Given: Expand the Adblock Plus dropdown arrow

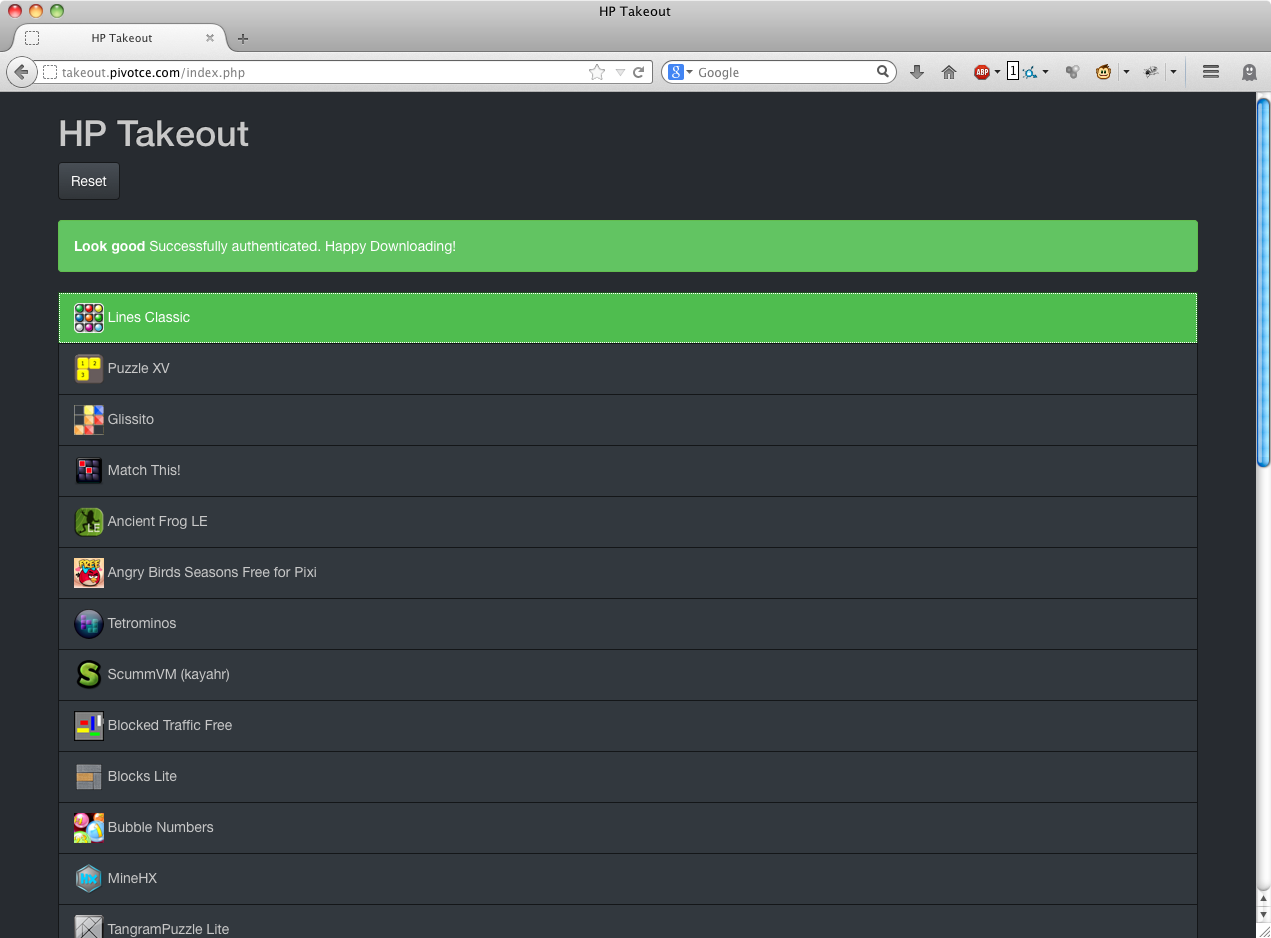Looking at the screenshot, I should pos(997,72).
